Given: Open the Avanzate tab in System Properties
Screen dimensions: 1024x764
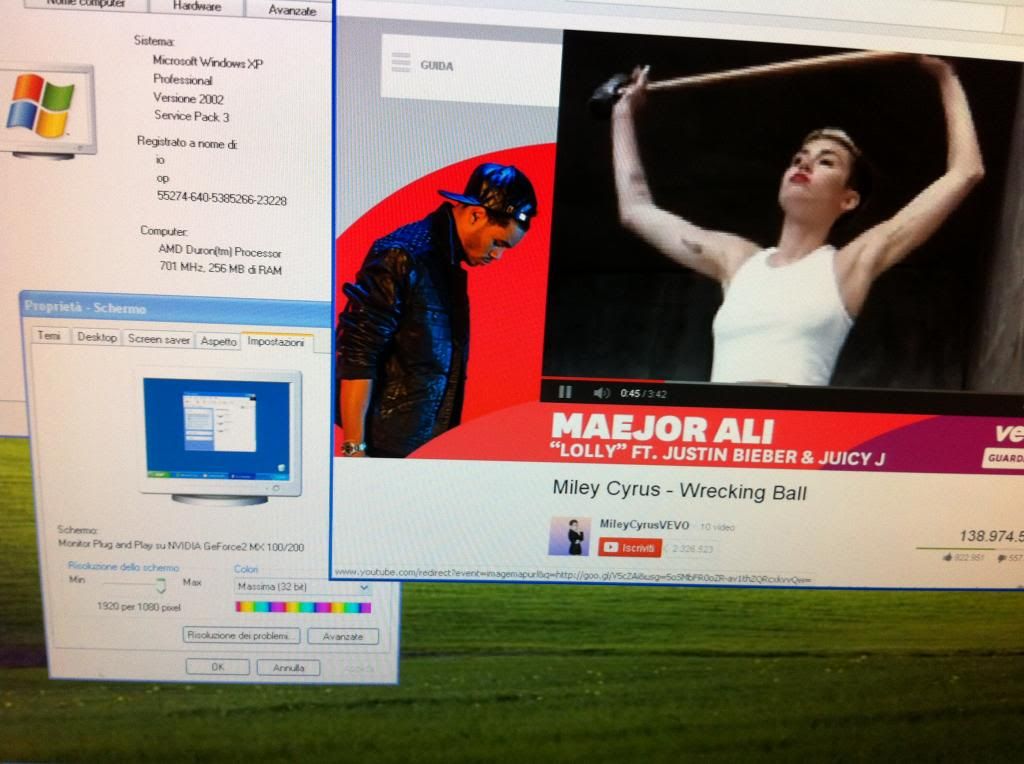Looking at the screenshot, I should pos(291,10).
